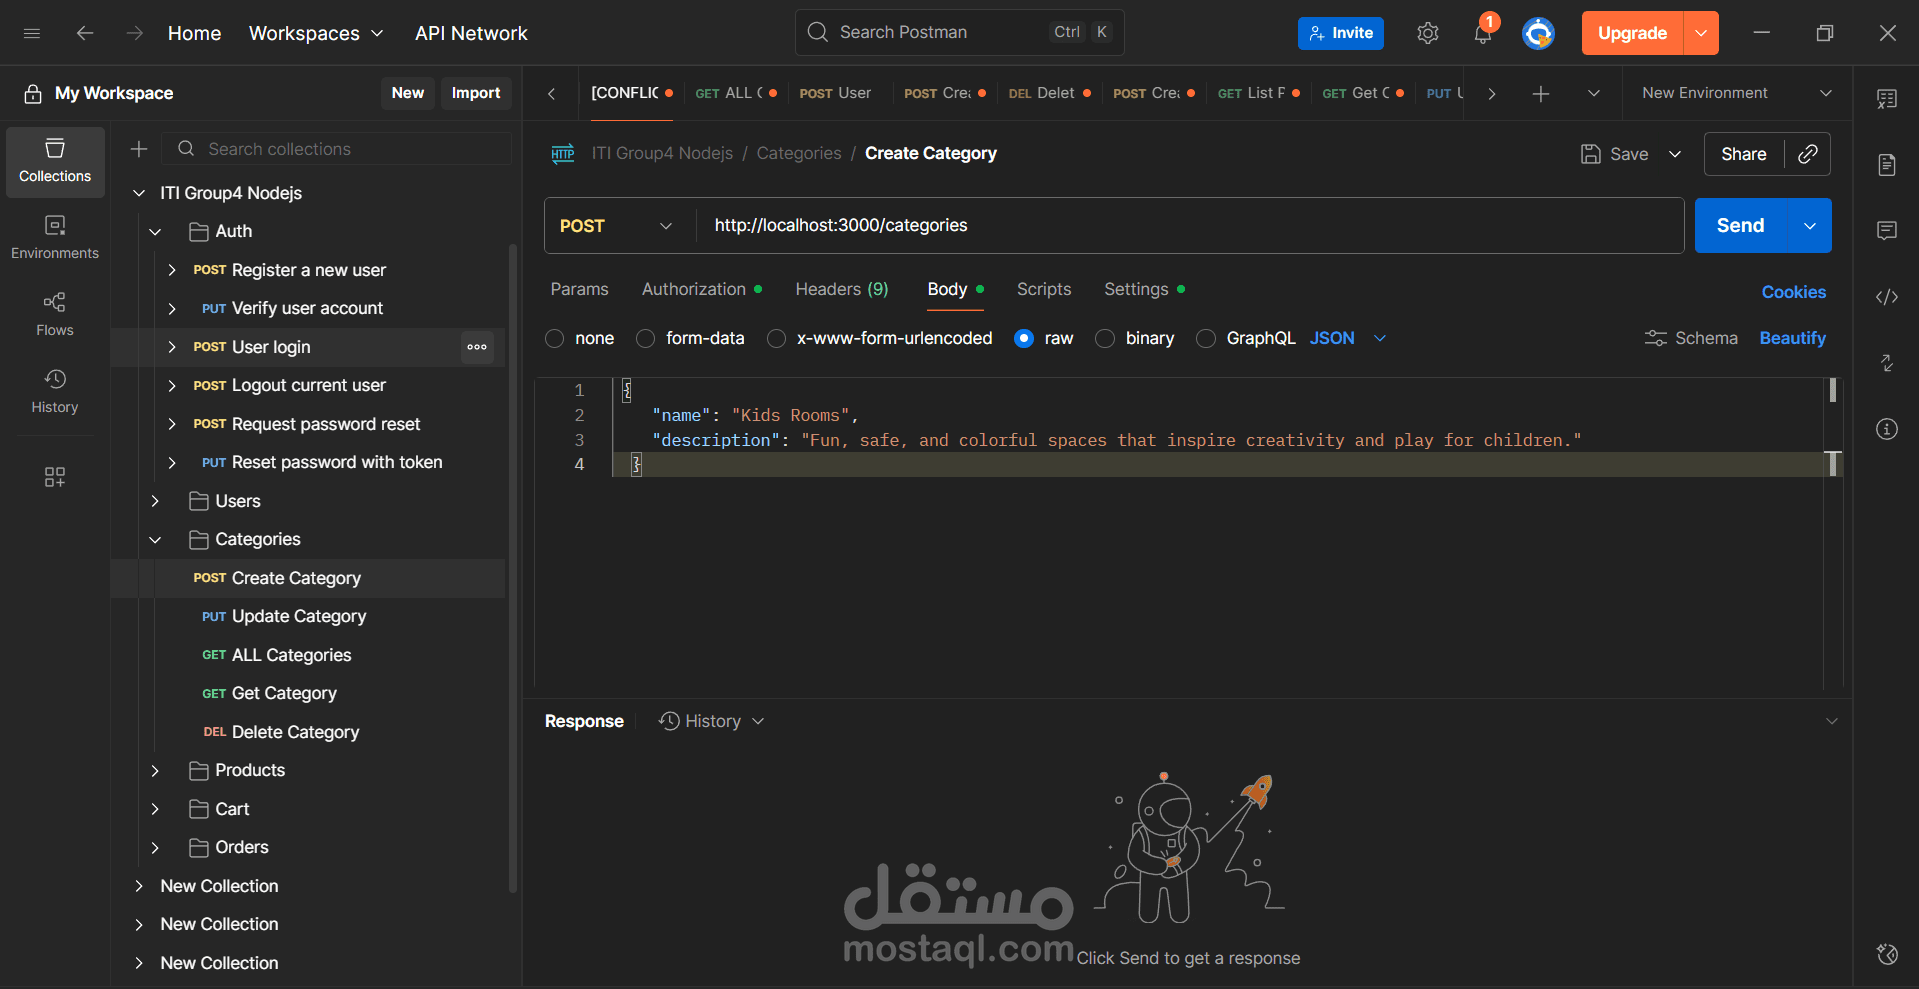
Task: Open the DEL Delet request tab
Action: (1049, 93)
